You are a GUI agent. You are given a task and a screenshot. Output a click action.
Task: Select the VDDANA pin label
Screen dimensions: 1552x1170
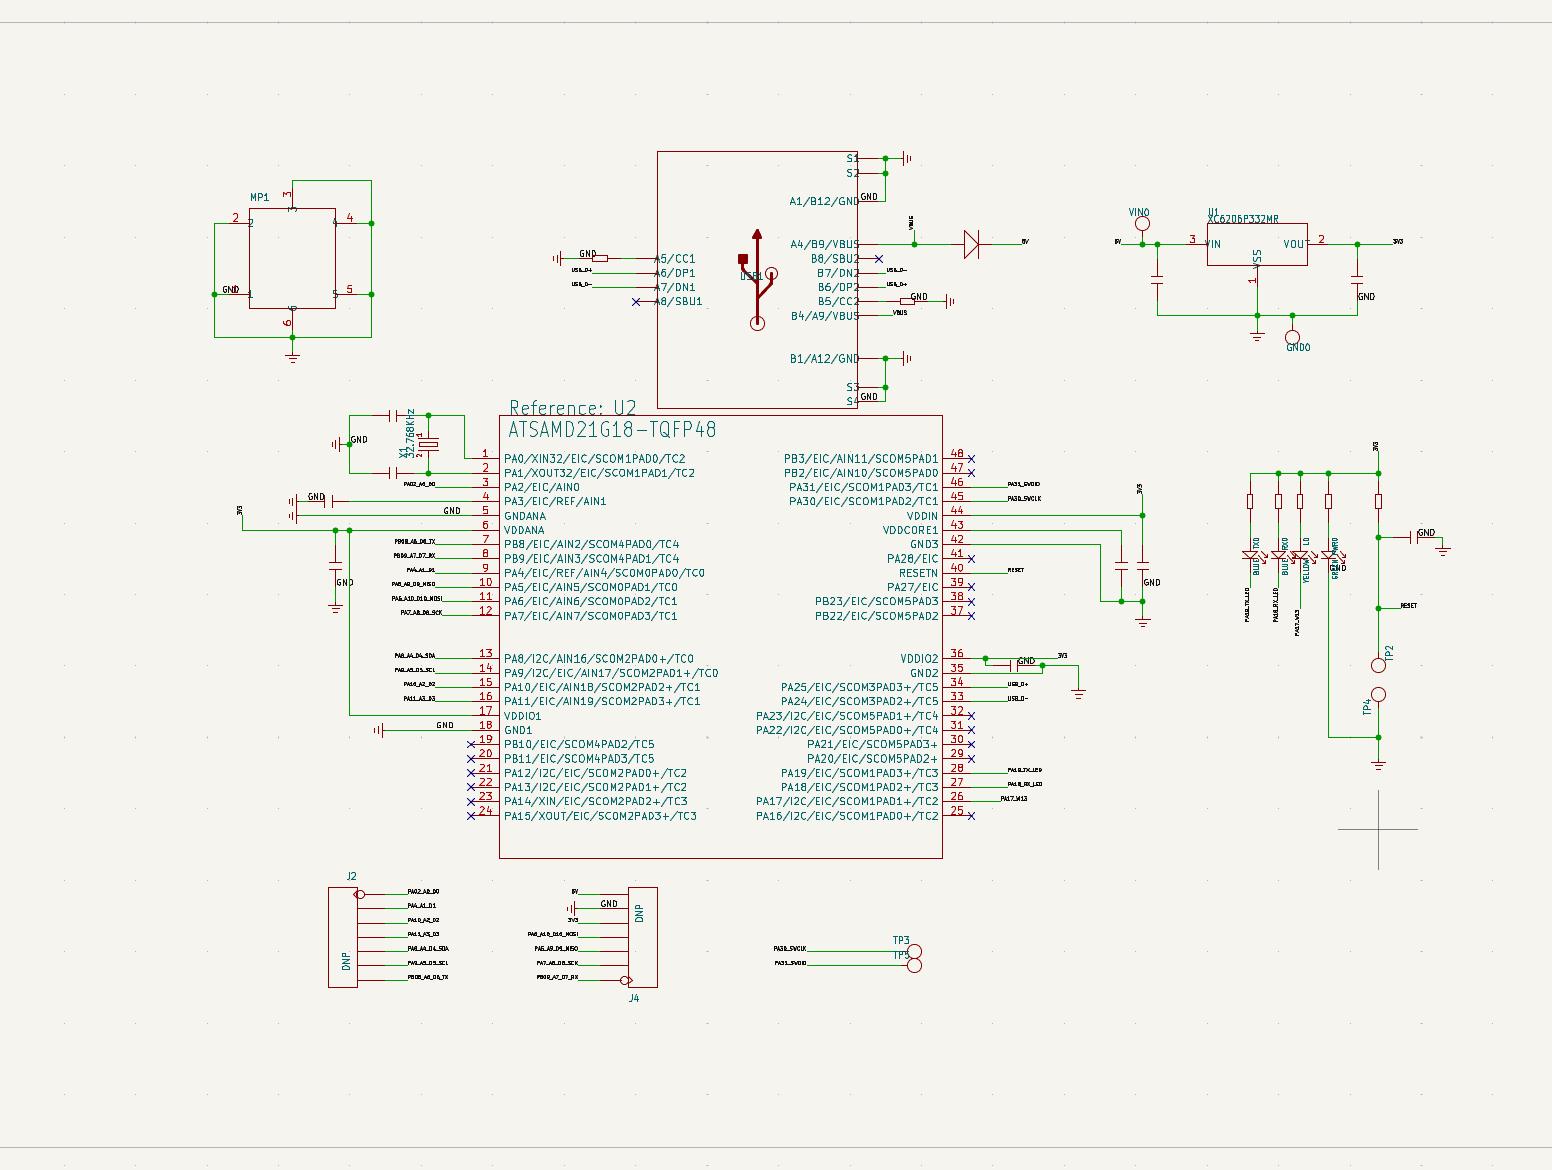(x=525, y=530)
